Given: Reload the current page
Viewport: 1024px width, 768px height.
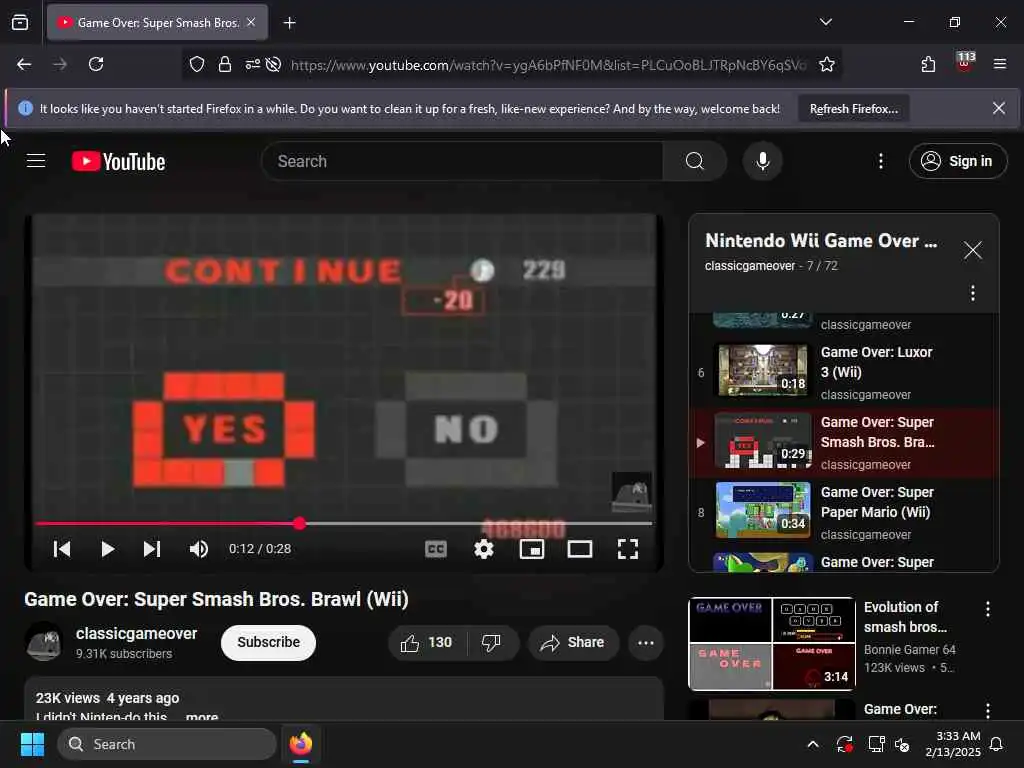Looking at the screenshot, I should click(96, 64).
